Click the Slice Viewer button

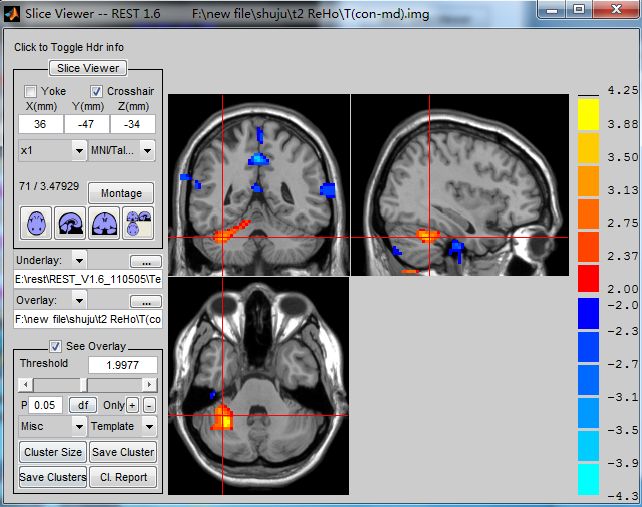(88, 68)
